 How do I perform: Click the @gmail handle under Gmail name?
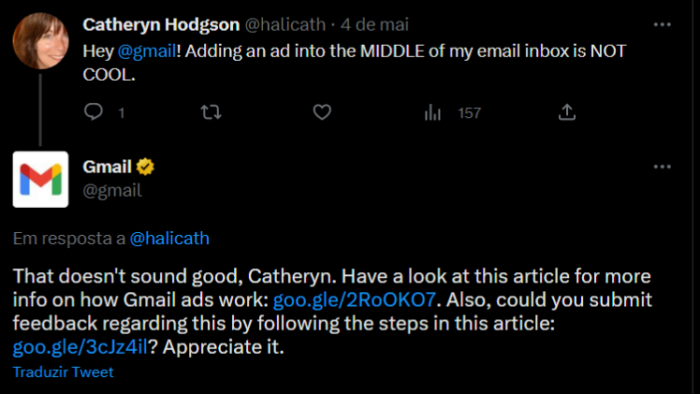click(112, 191)
